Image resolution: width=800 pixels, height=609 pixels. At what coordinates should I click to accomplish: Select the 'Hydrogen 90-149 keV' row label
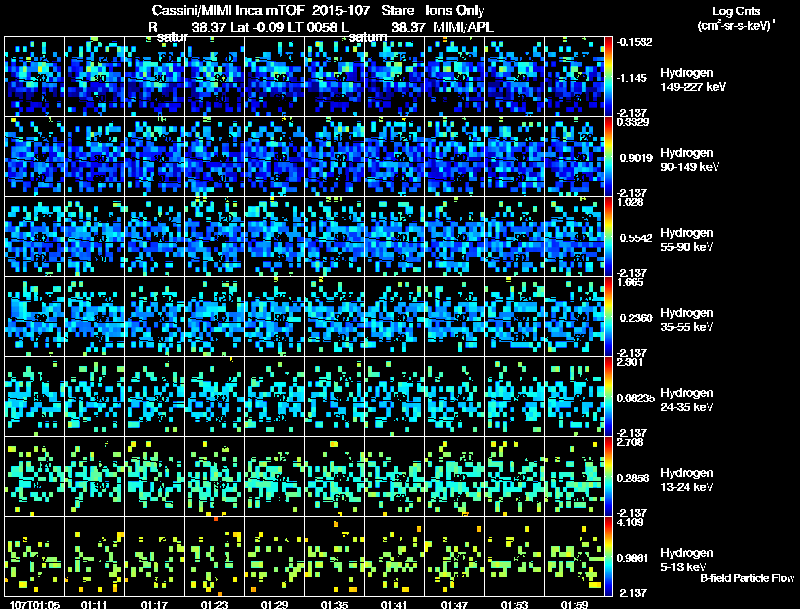689,160
